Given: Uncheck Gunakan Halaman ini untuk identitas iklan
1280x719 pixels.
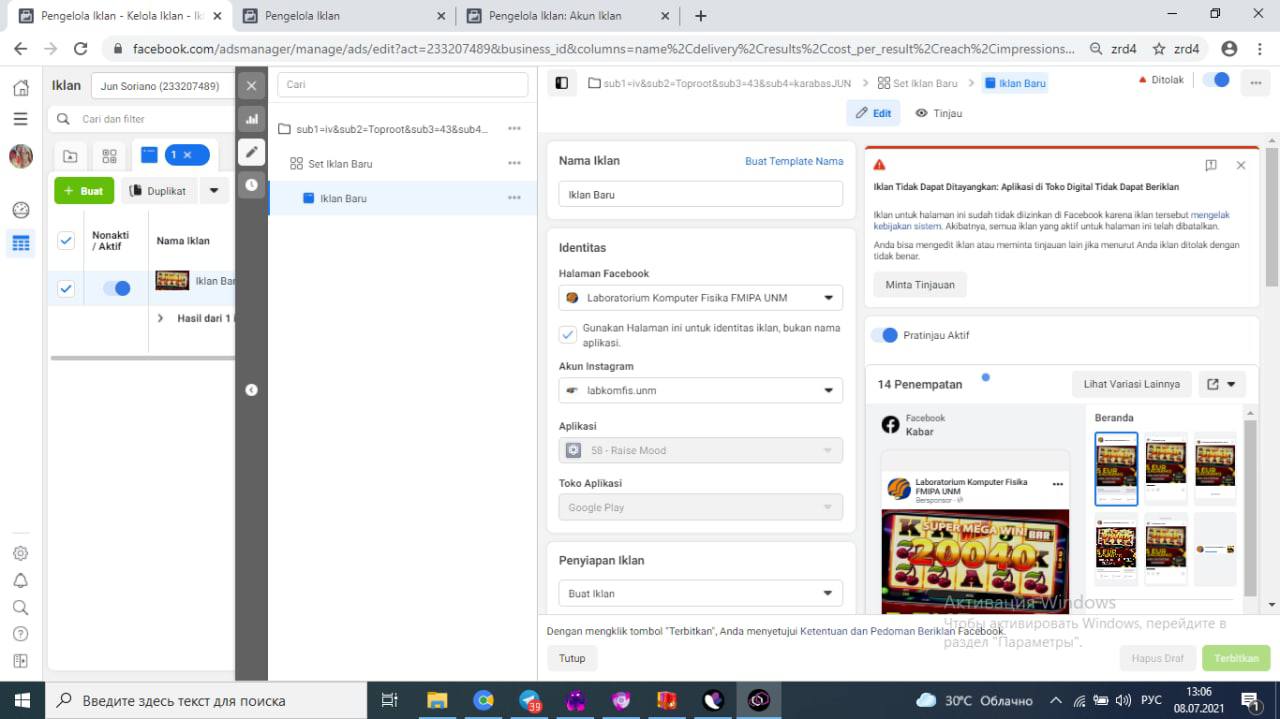Looking at the screenshot, I should (x=567, y=334).
